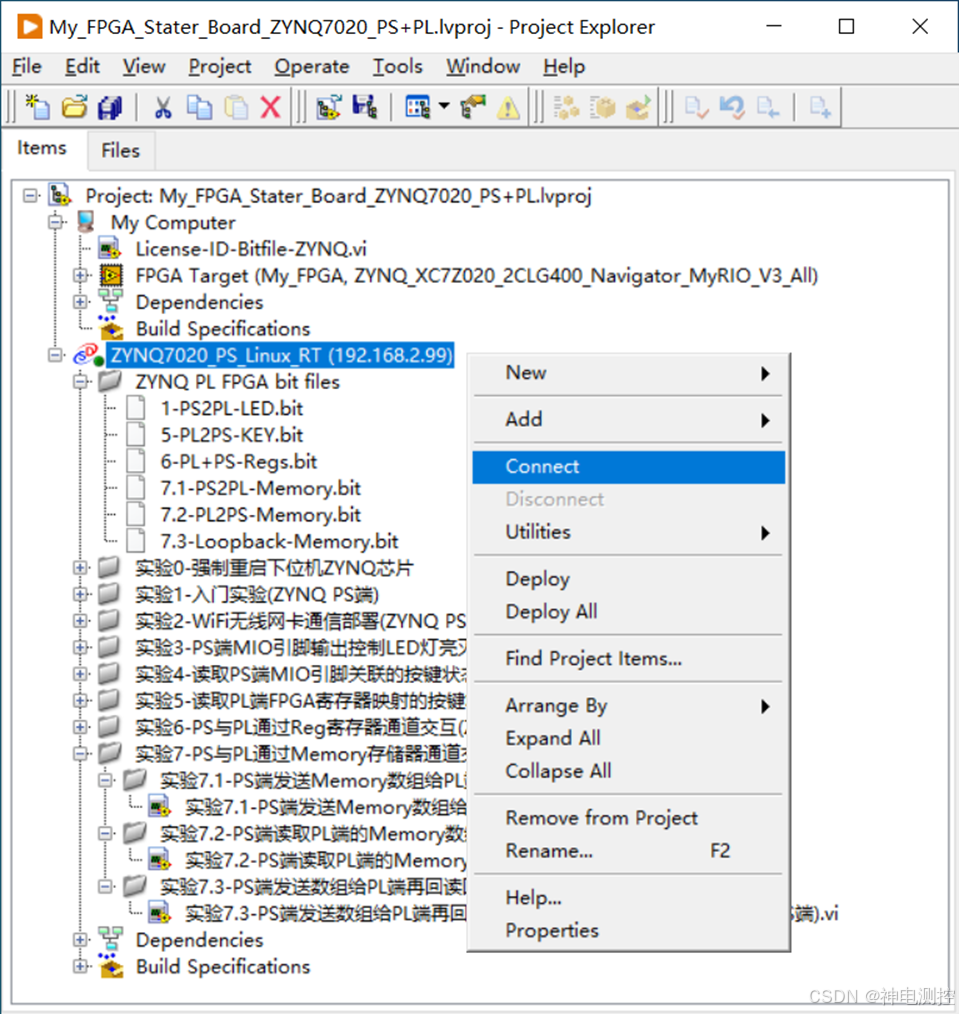Click the Save All toolbar icon

pyautogui.click(x=110, y=107)
